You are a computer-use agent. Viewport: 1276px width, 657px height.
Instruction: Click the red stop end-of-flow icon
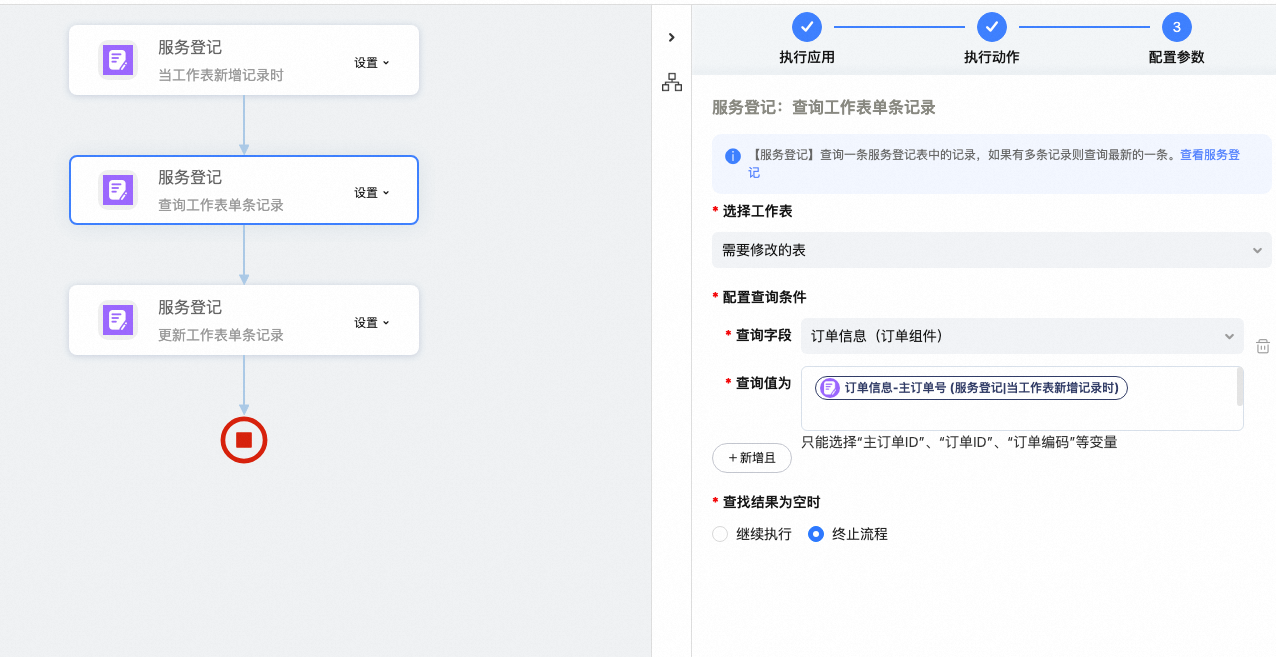point(244,440)
